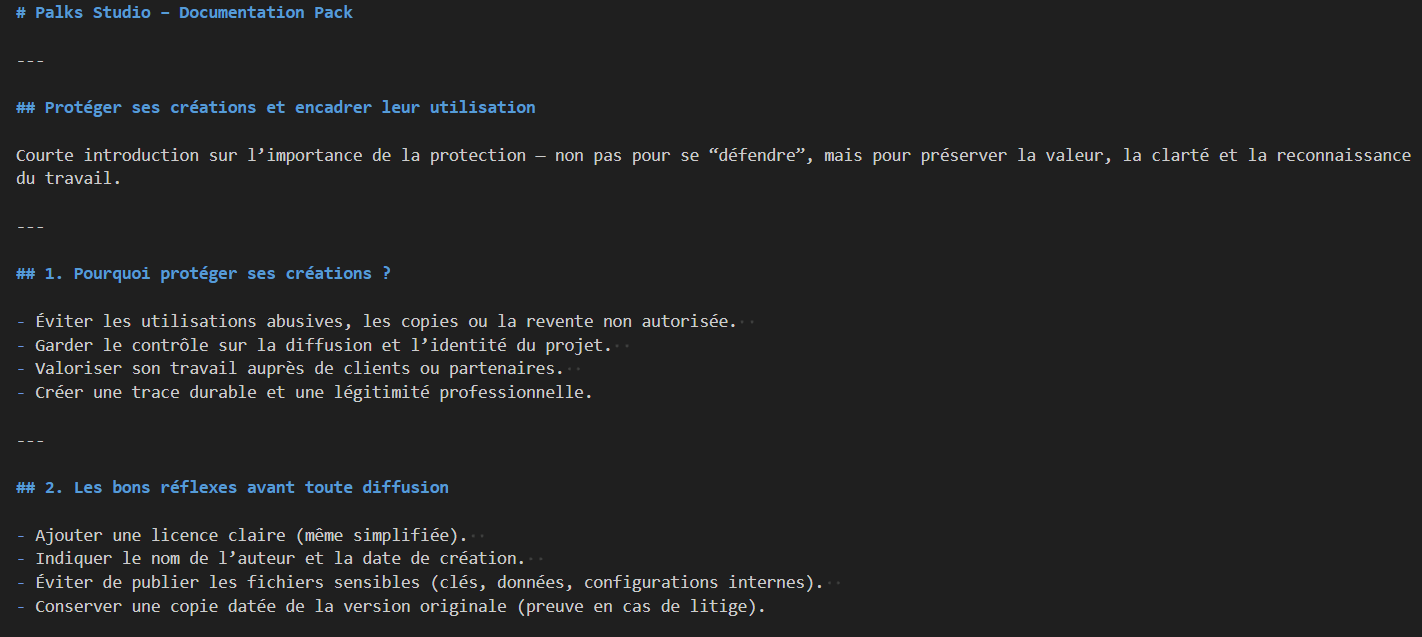The height and width of the screenshot is (637, 1422).
Task: Click the horizontal rule below the main title
Action: coord(30,61)
